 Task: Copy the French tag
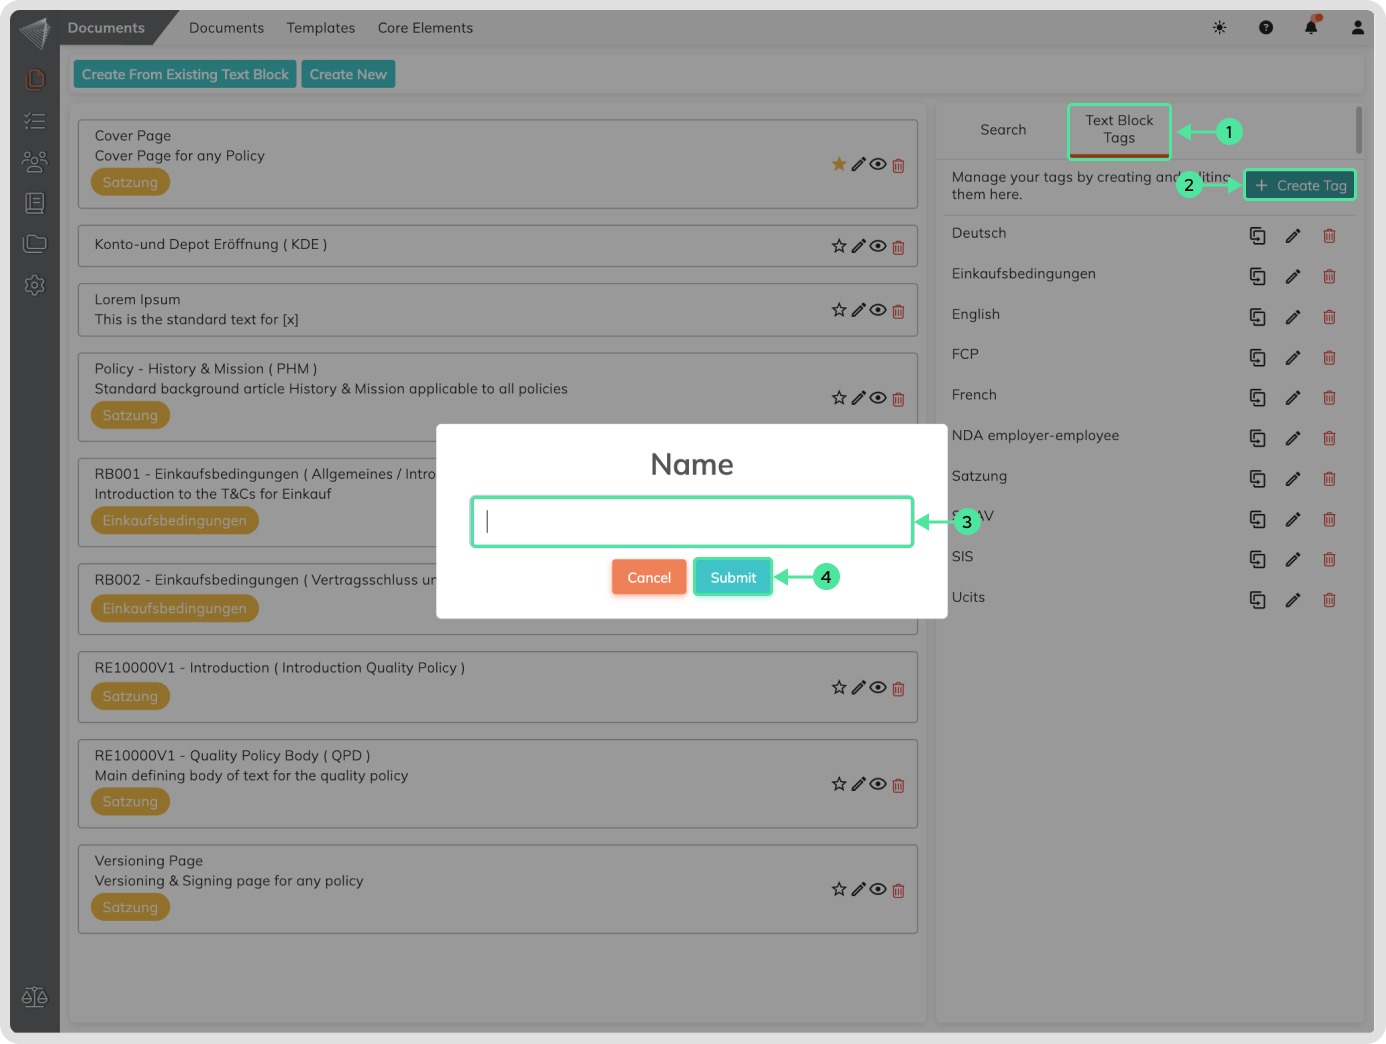click(x=1257, y=398)
